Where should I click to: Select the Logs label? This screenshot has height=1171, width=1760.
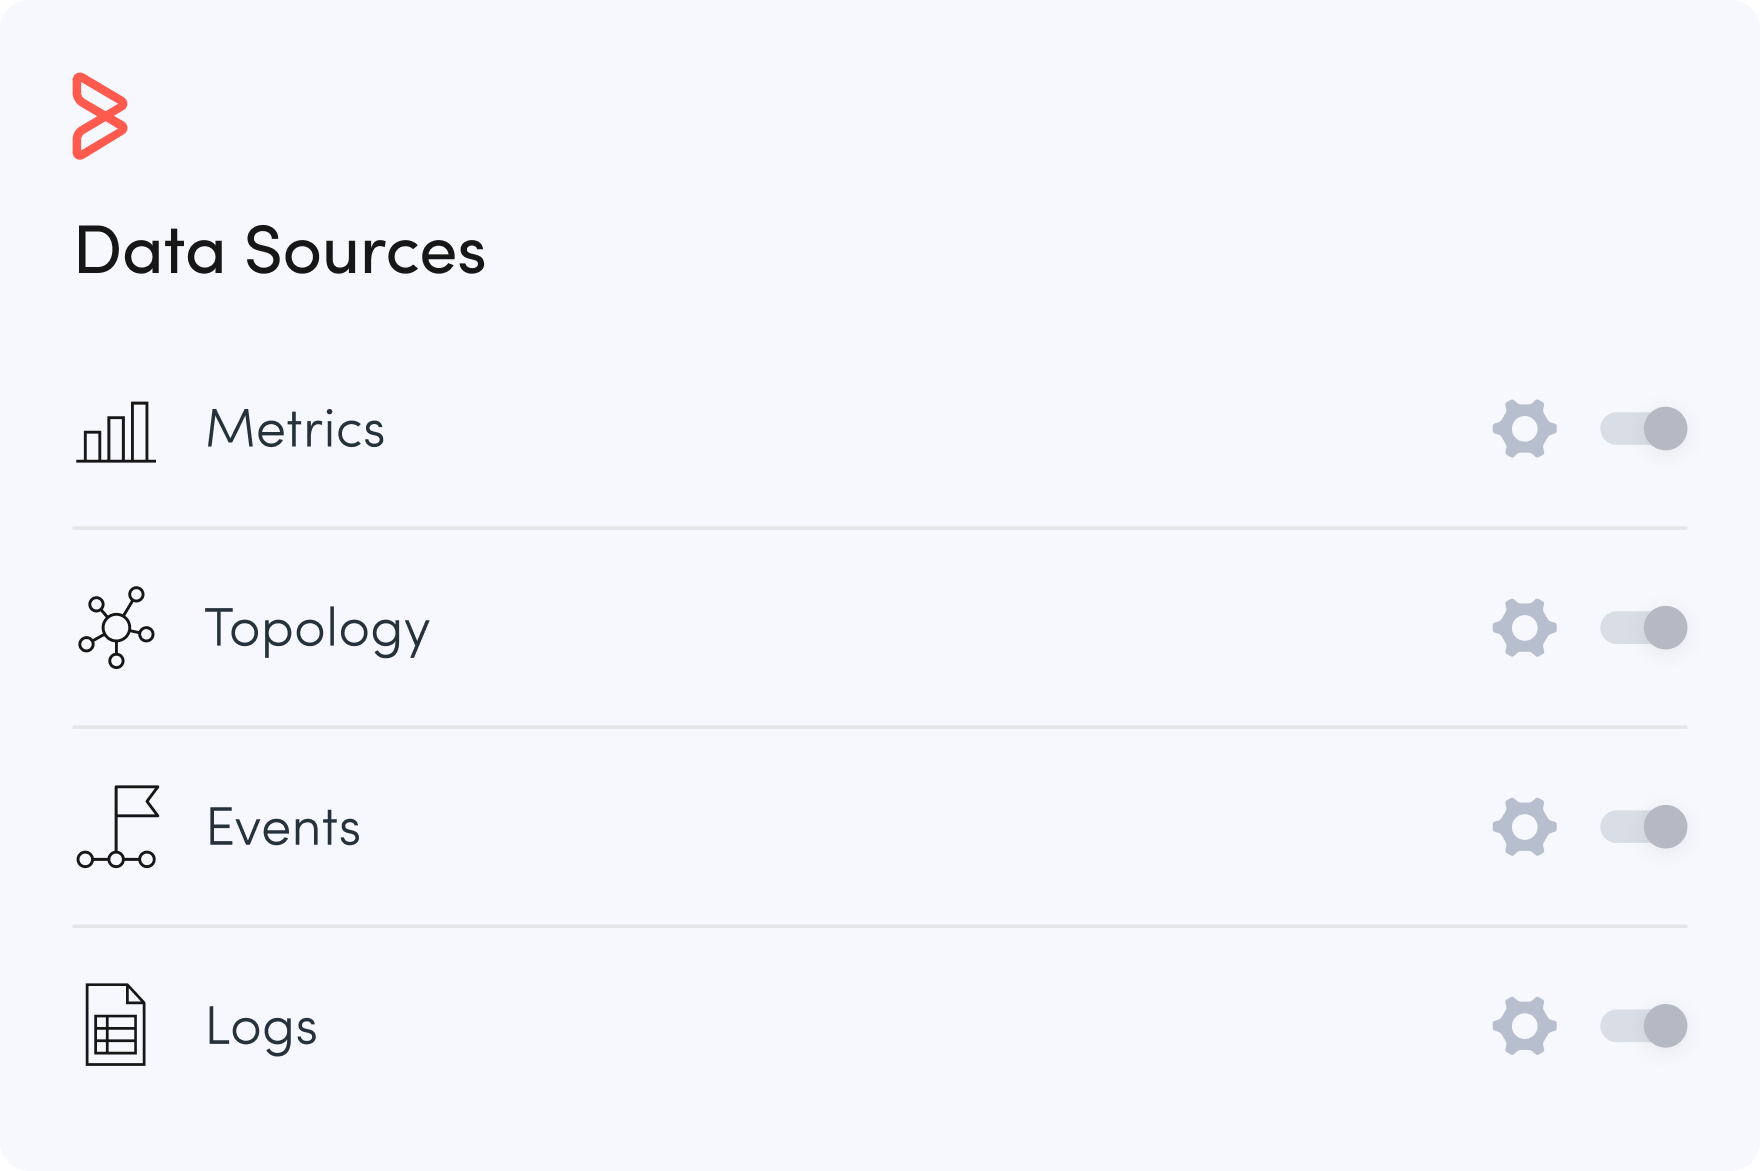[x=261, y=1028]
